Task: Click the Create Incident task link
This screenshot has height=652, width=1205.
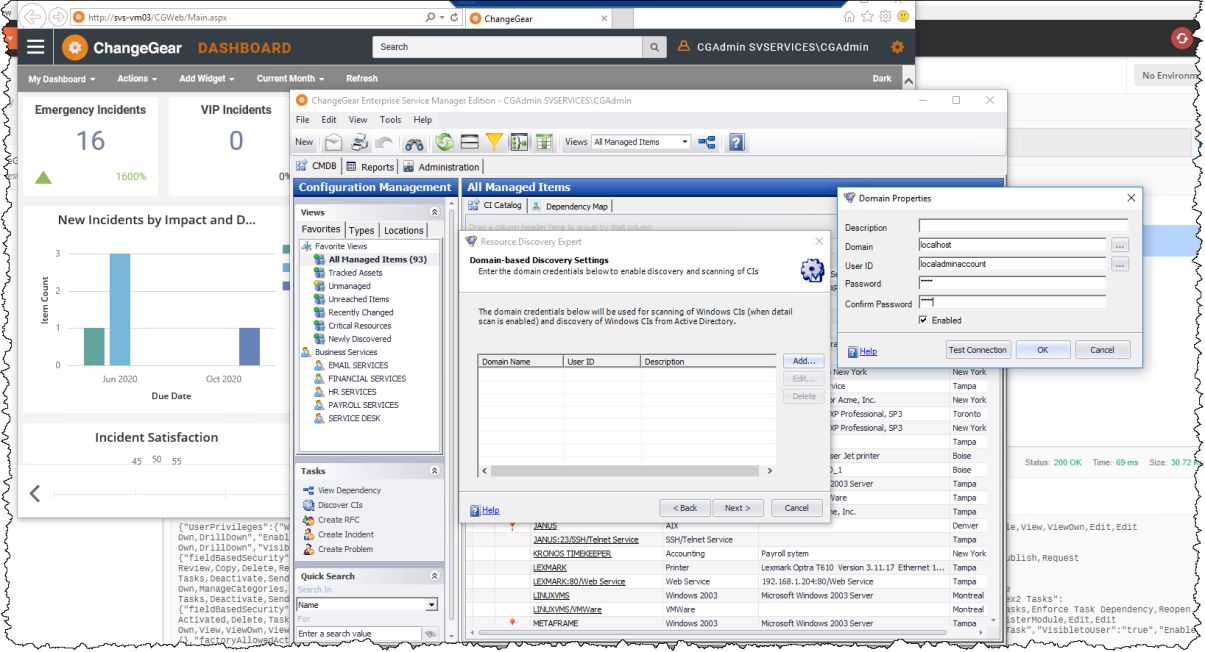Action: tap(346, 535)
